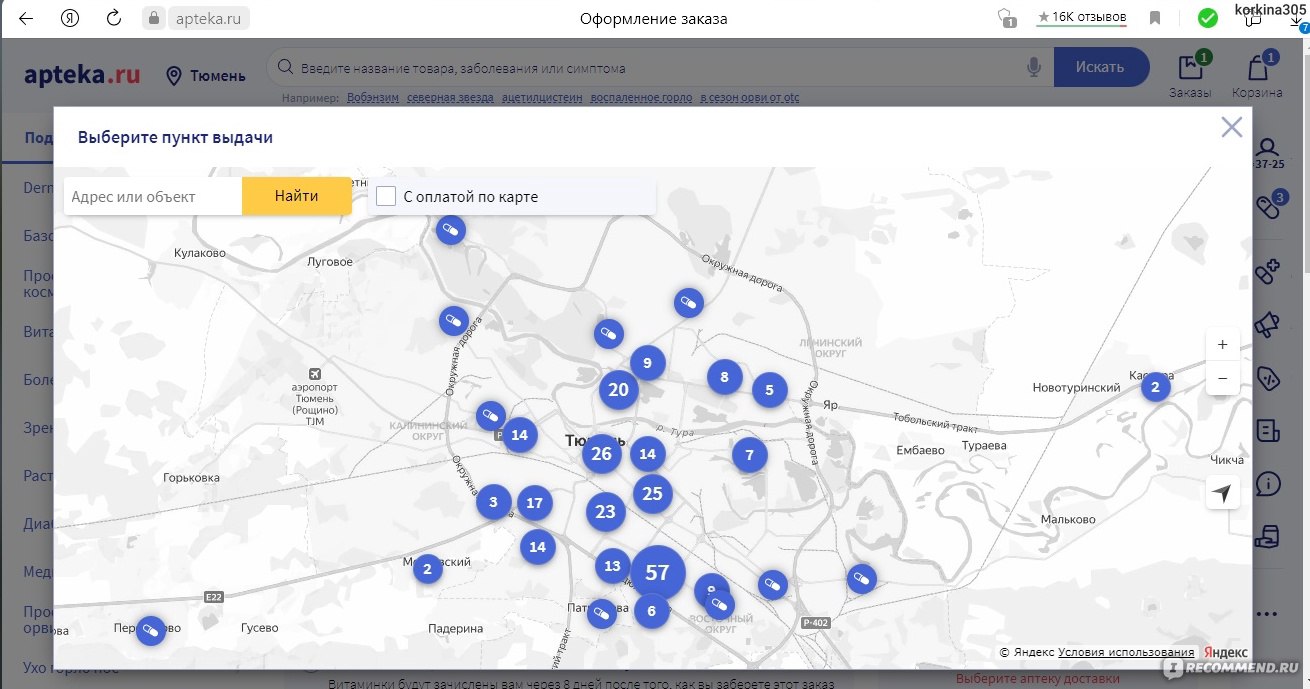This screenshot has height=689, width=1310.
Task: Open the green Protect checkmark icon
Action: [1208, 18]
